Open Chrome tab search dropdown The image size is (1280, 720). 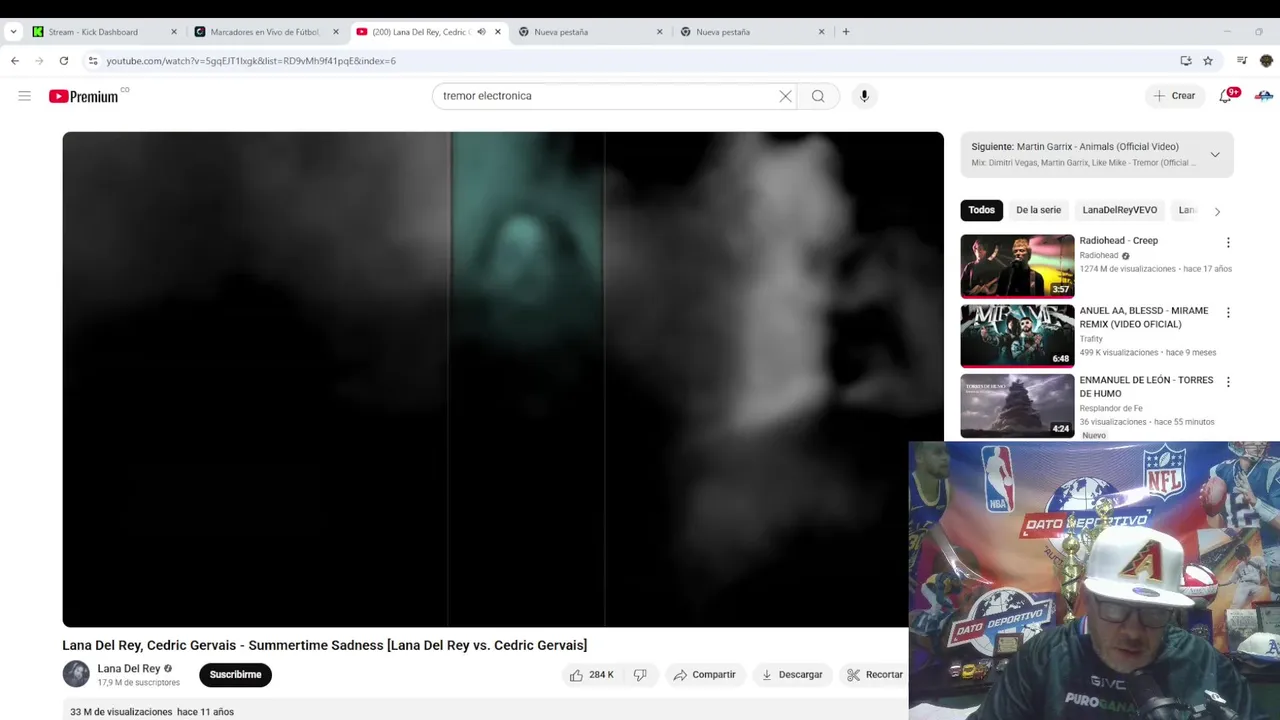pyautogui.click(x=13, y=32)
